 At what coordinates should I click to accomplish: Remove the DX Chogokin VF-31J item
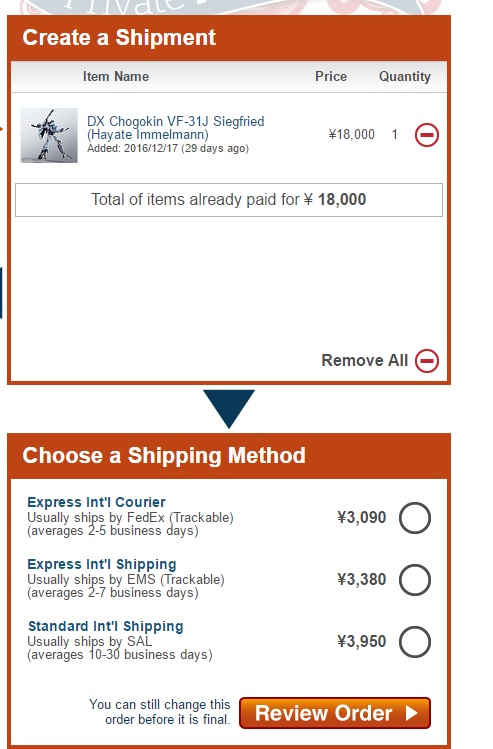point(427,135)
